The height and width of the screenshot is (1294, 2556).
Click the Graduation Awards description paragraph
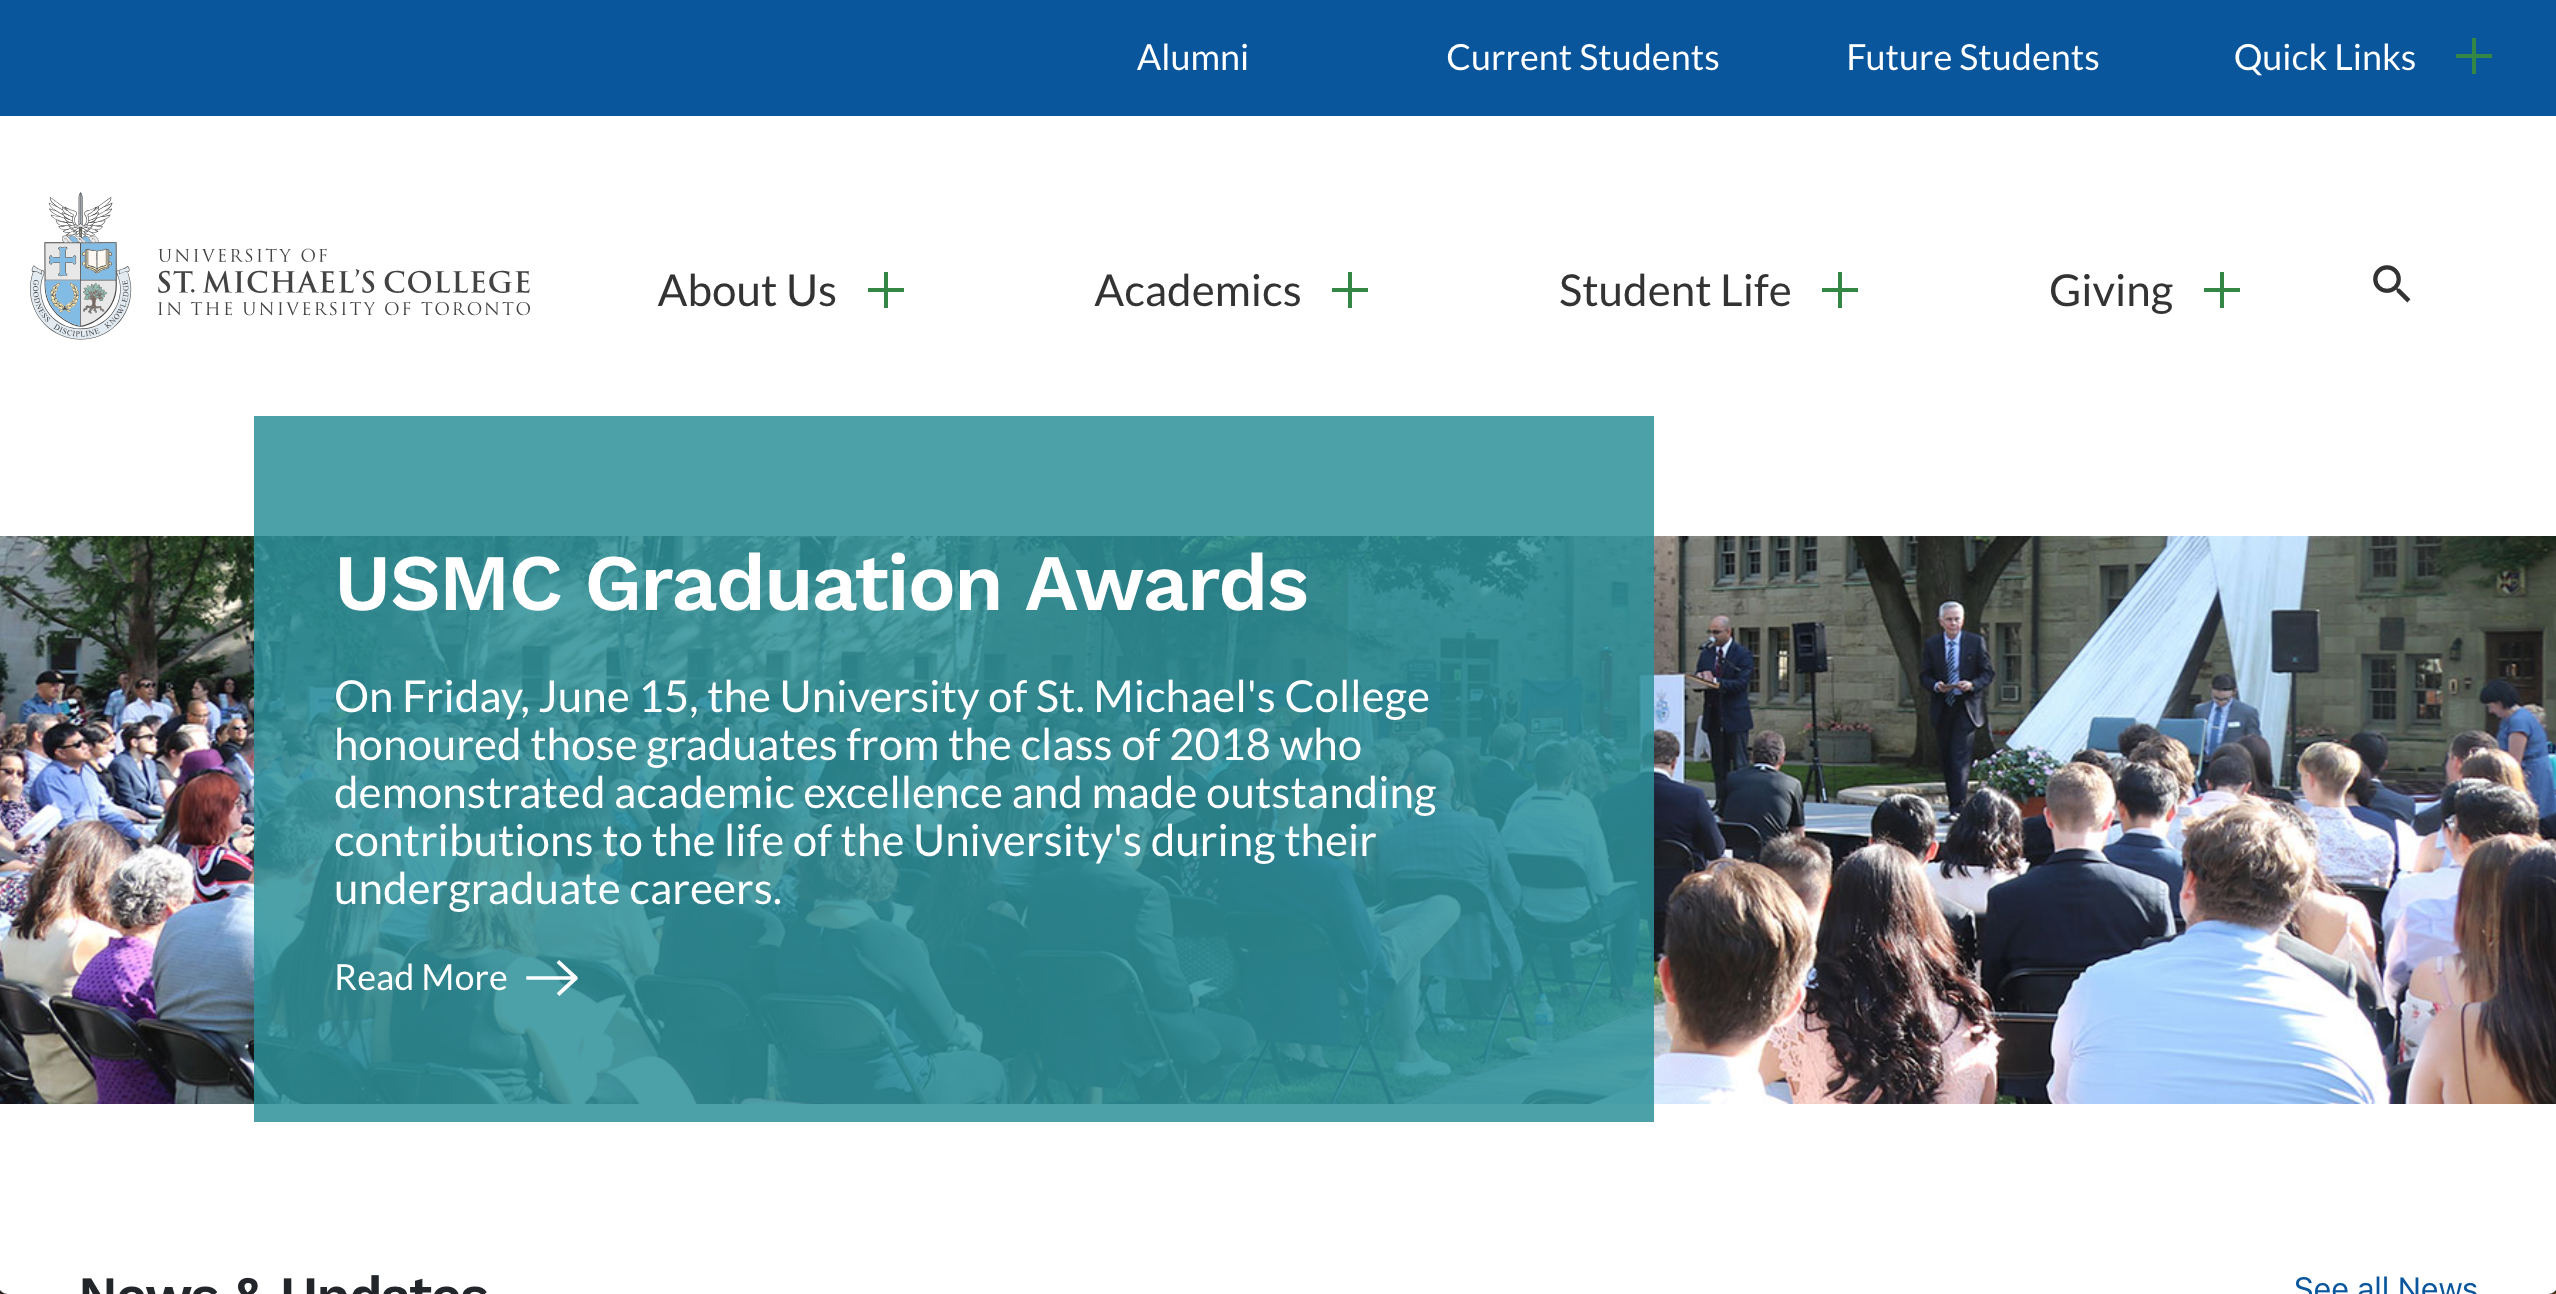pyautogui.click(x=885, y=793)
